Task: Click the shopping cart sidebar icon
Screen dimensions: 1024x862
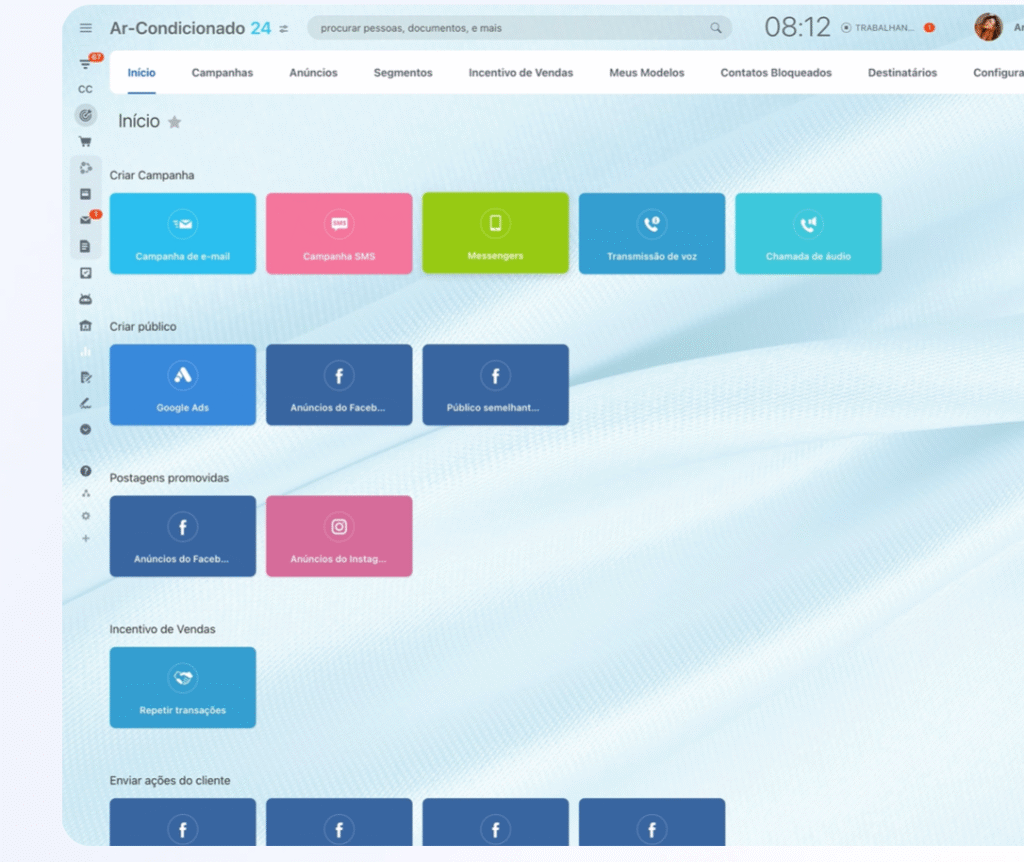Action: [x=85, y=141]
